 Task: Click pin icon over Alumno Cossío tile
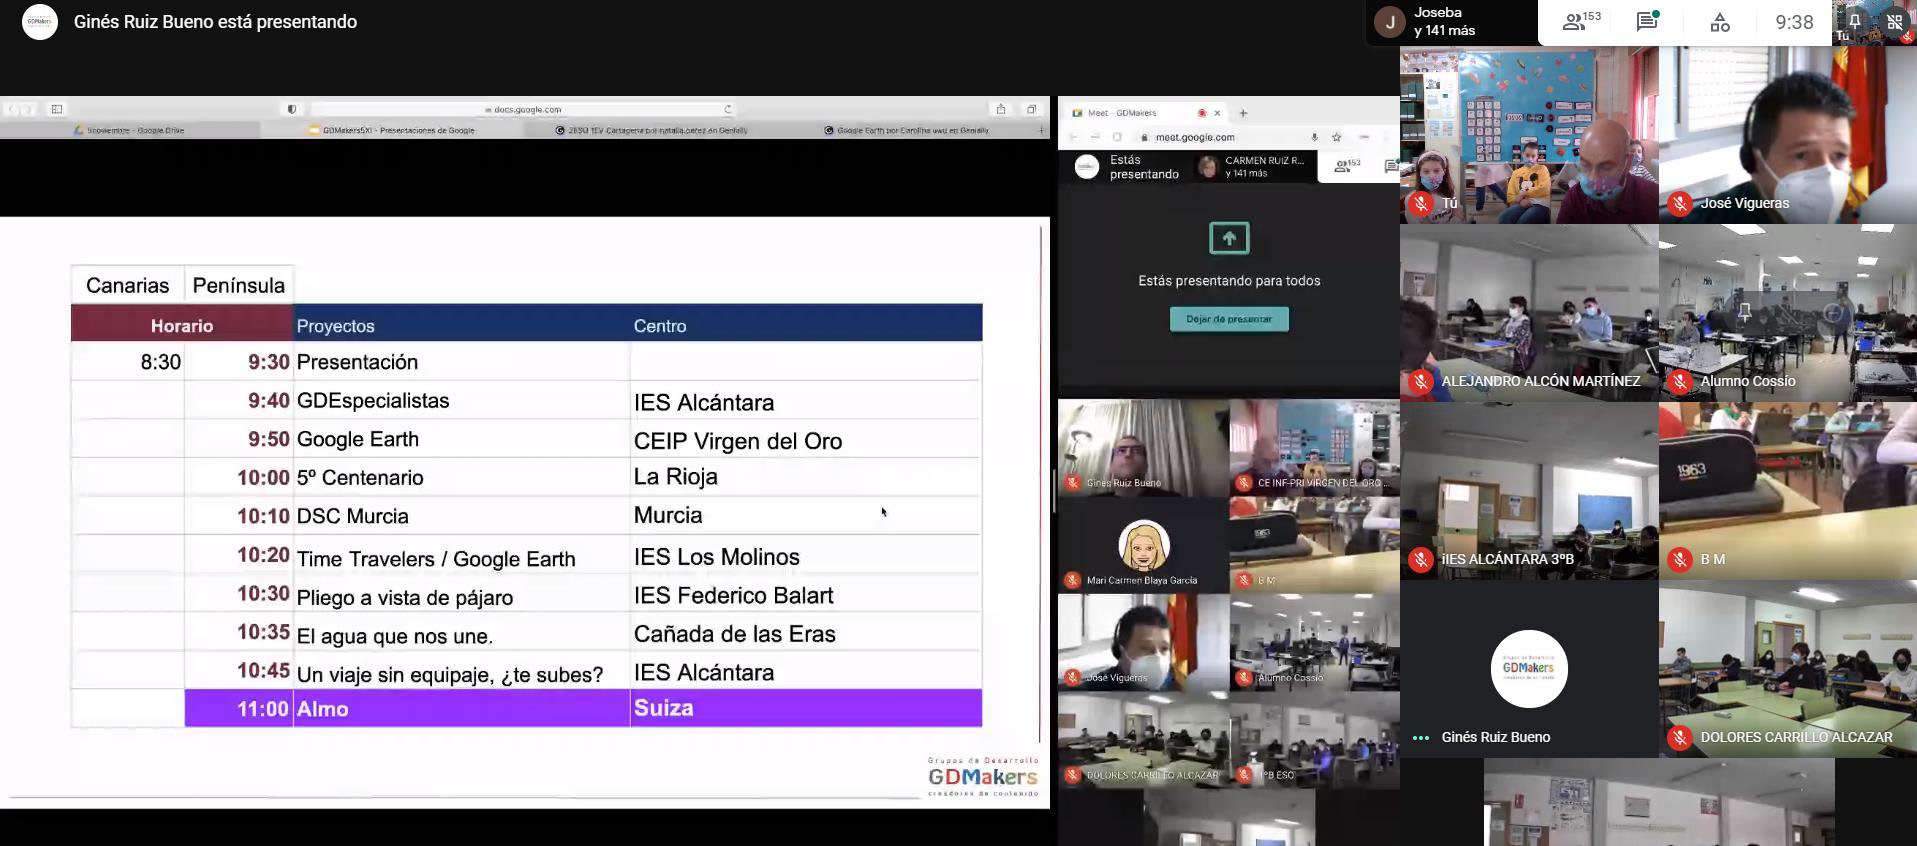click(x=1745, y=312)
